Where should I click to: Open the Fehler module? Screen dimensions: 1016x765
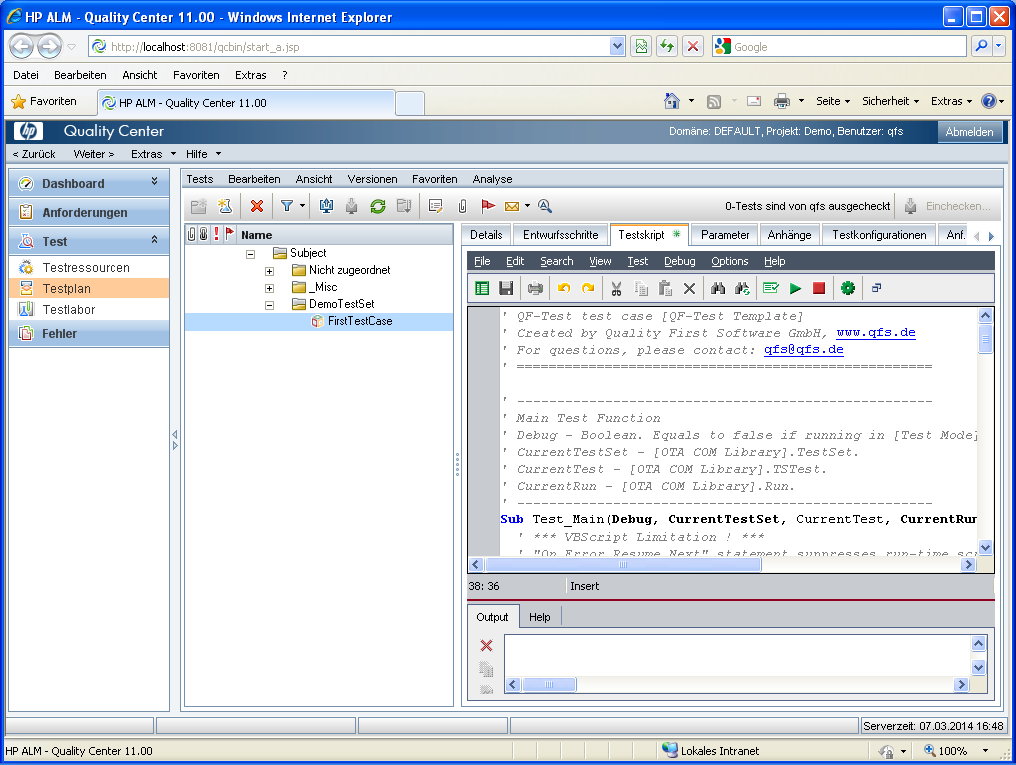pyautogui.click(x=89, y=334)
